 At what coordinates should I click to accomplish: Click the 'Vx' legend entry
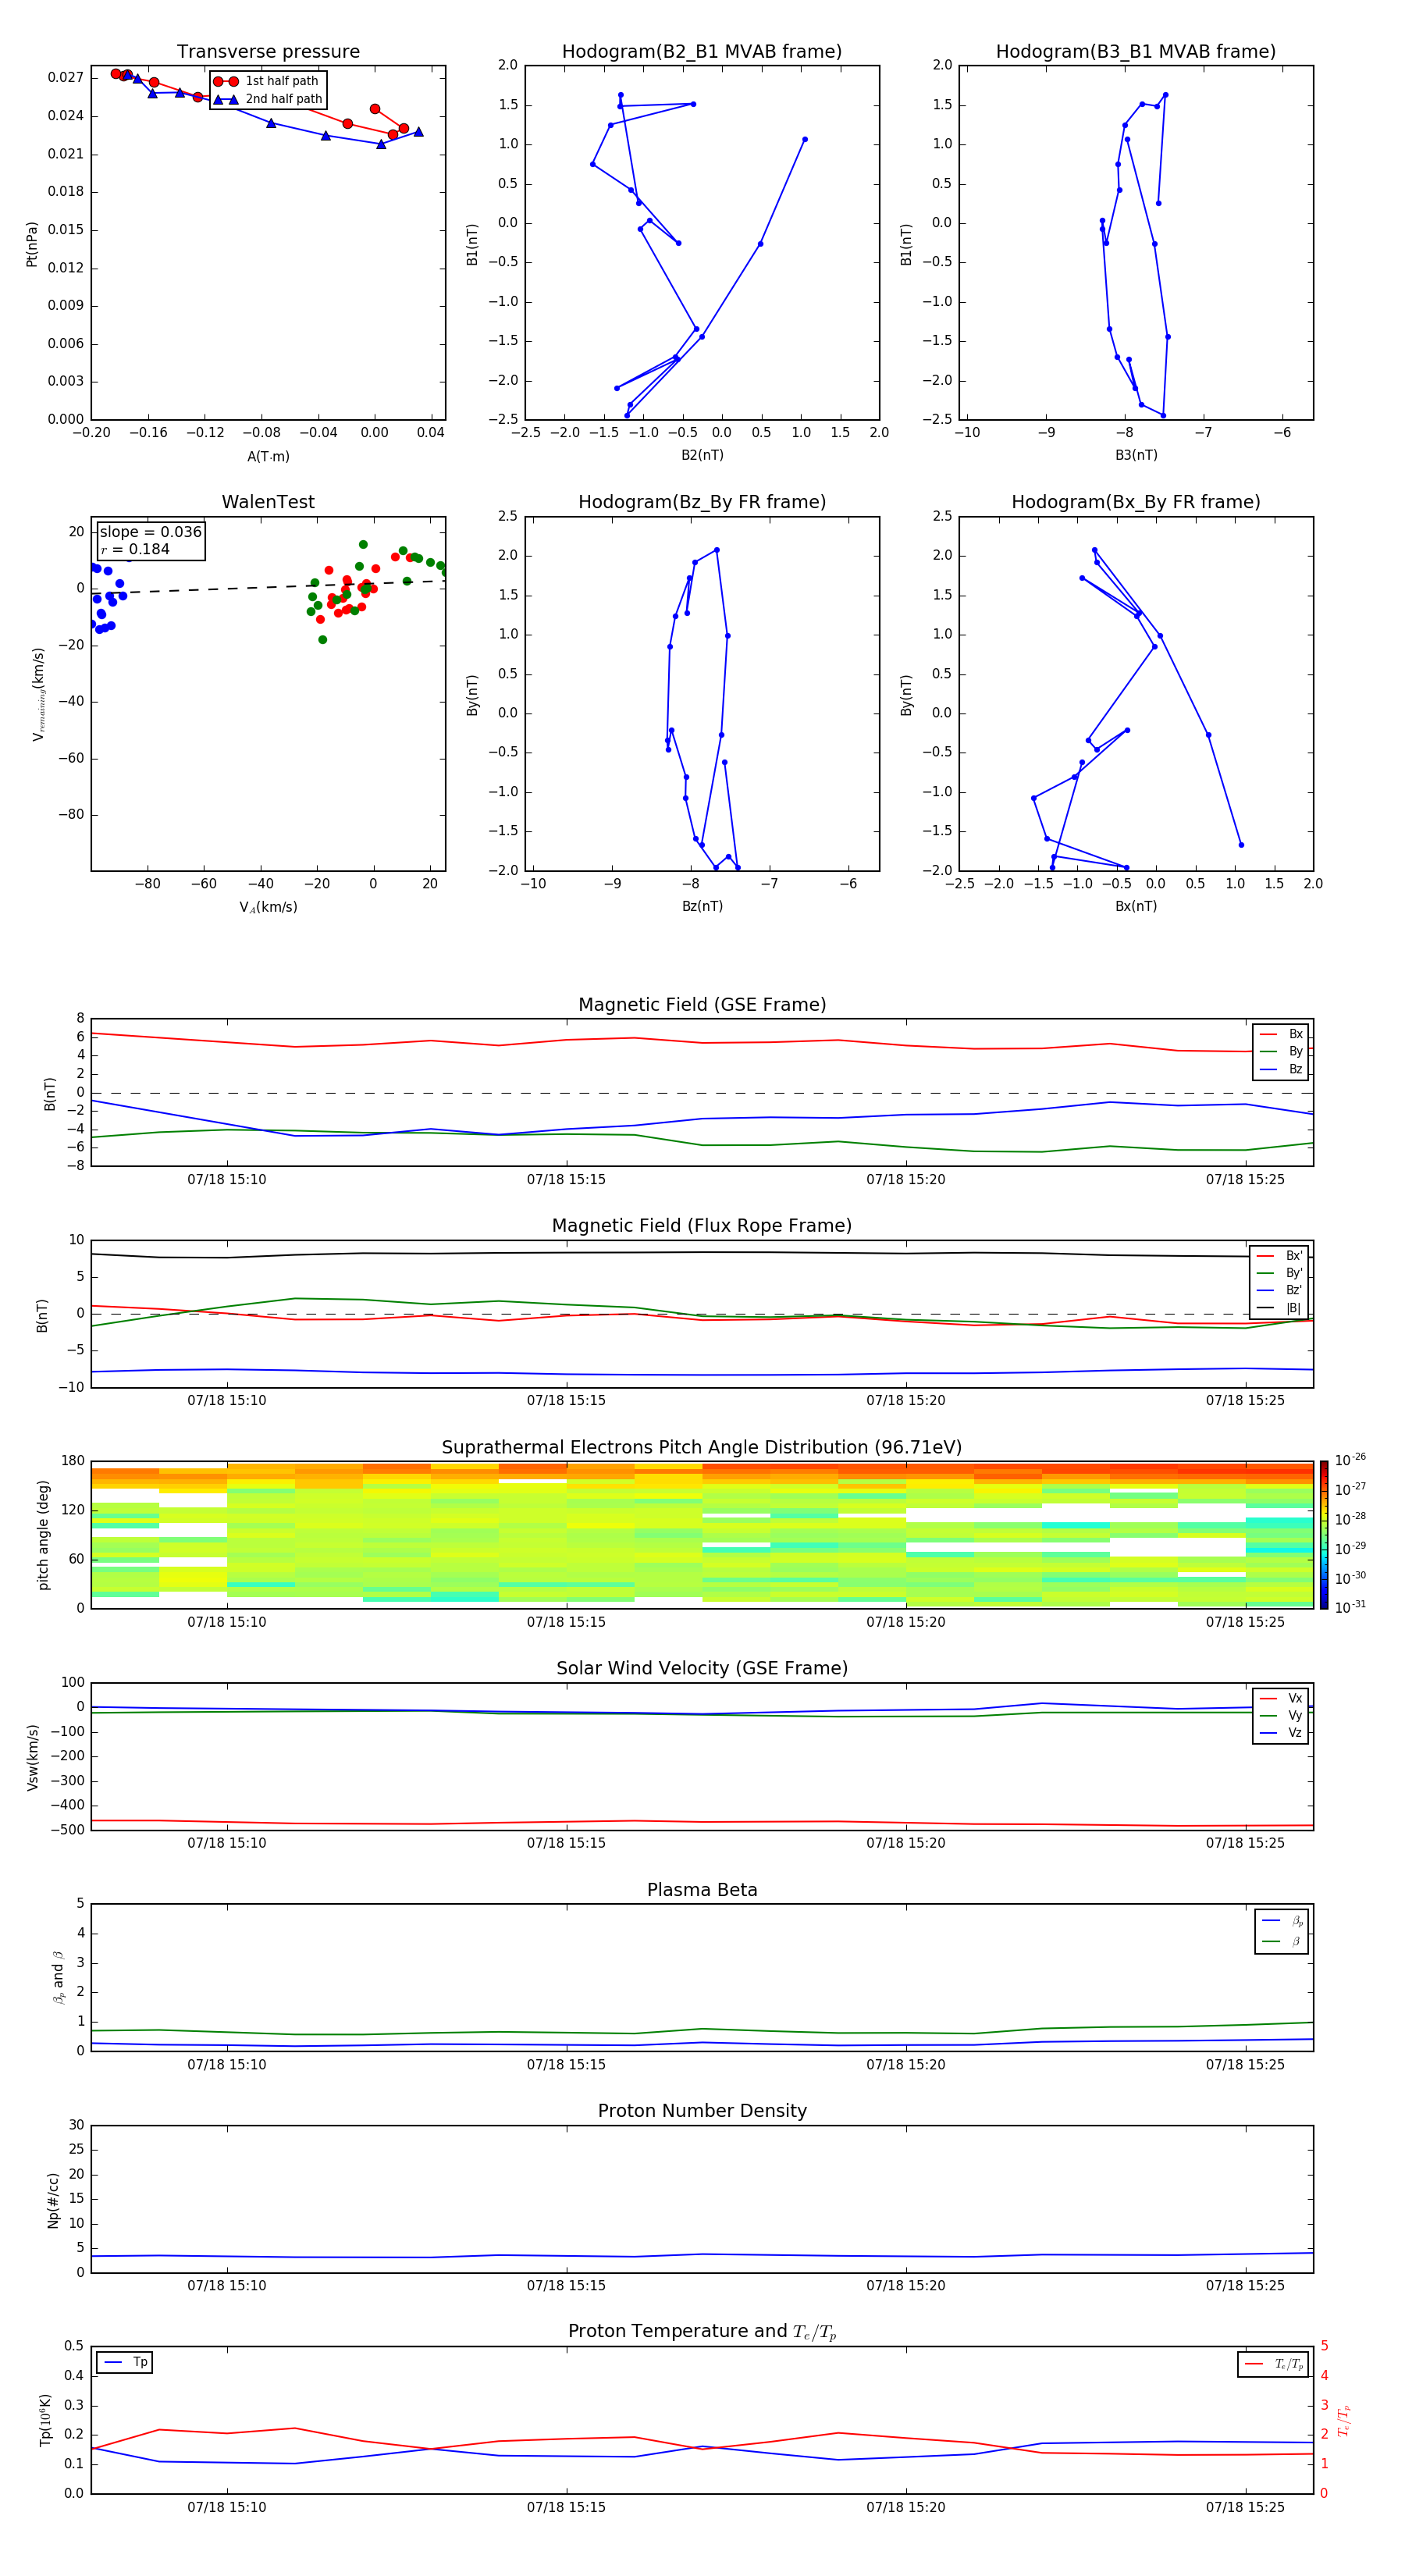pyautogui.click(x=1281, y=1698)
